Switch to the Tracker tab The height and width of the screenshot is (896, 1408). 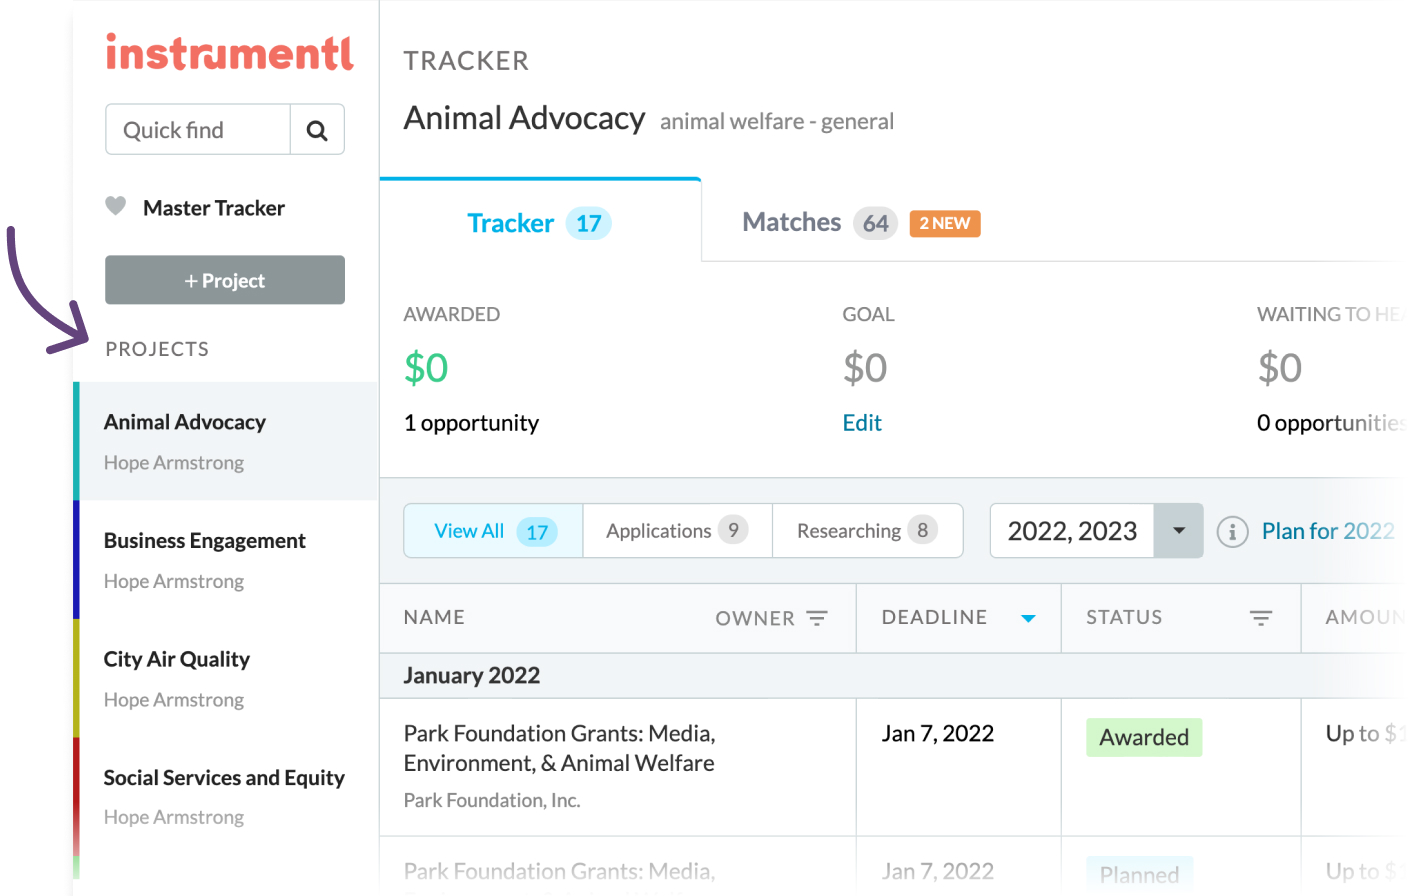tap(511, 222)
